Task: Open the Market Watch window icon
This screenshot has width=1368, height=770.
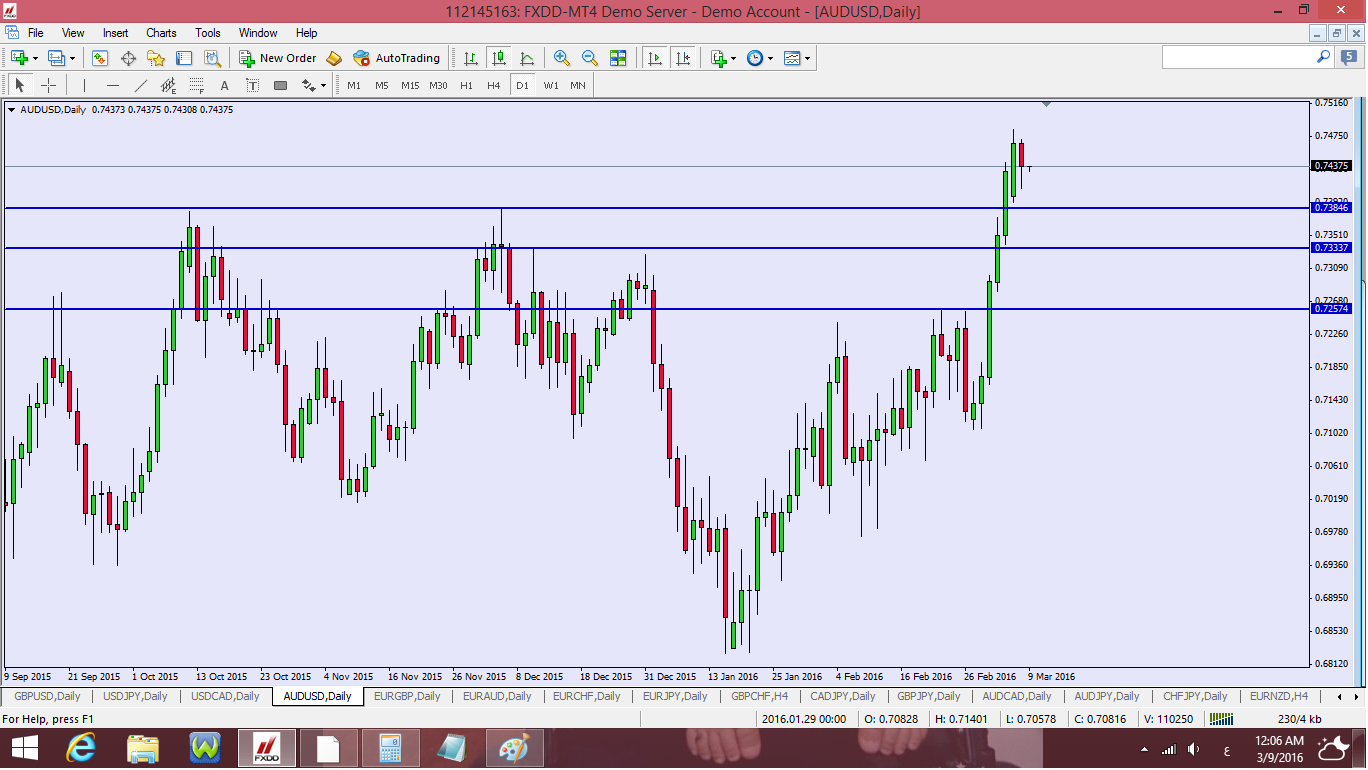Action: point(100,58)
